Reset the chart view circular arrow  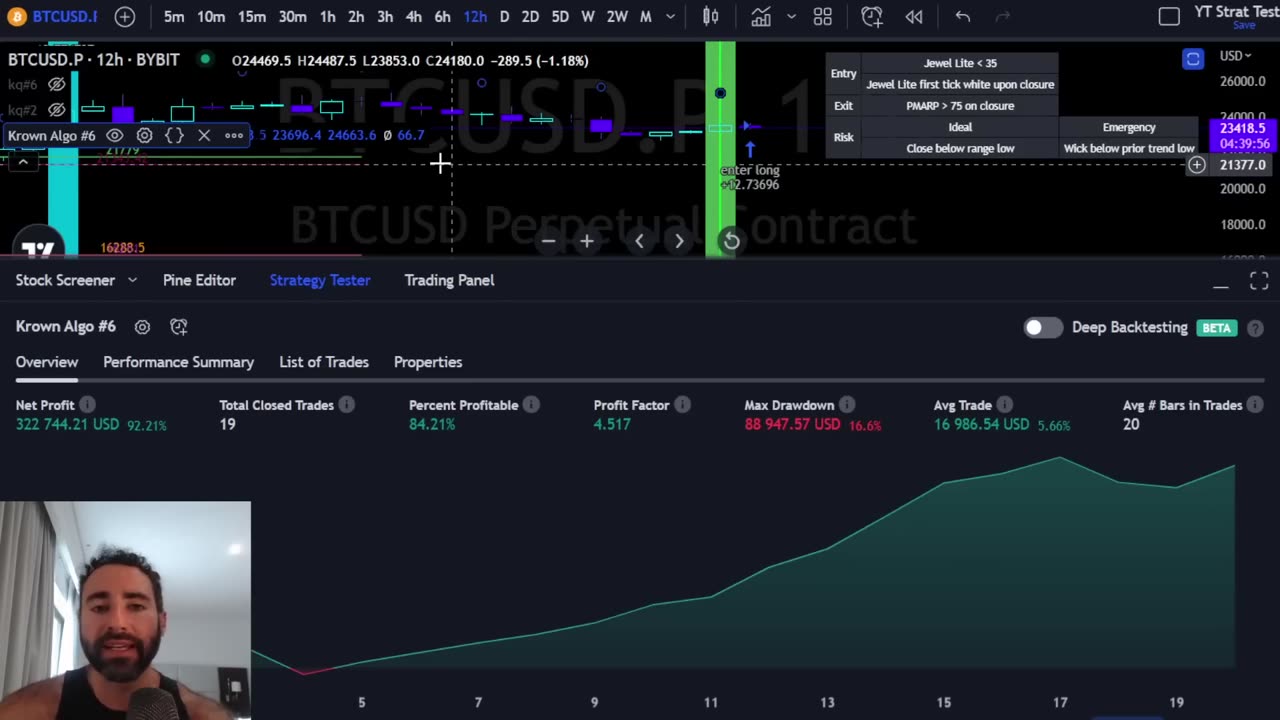pos(731,241)
